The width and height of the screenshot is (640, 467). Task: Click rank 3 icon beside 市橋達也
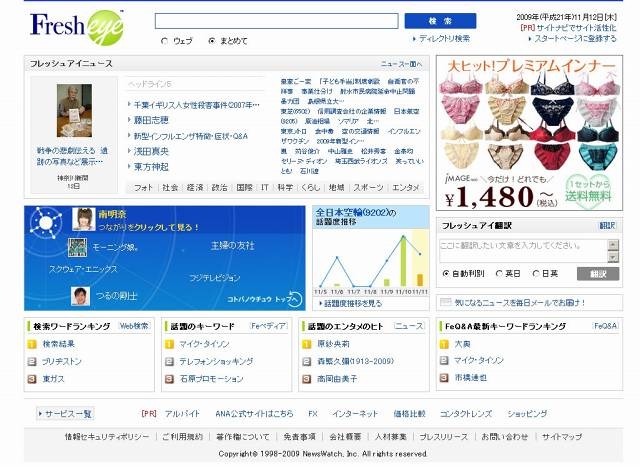coord(444,378)
